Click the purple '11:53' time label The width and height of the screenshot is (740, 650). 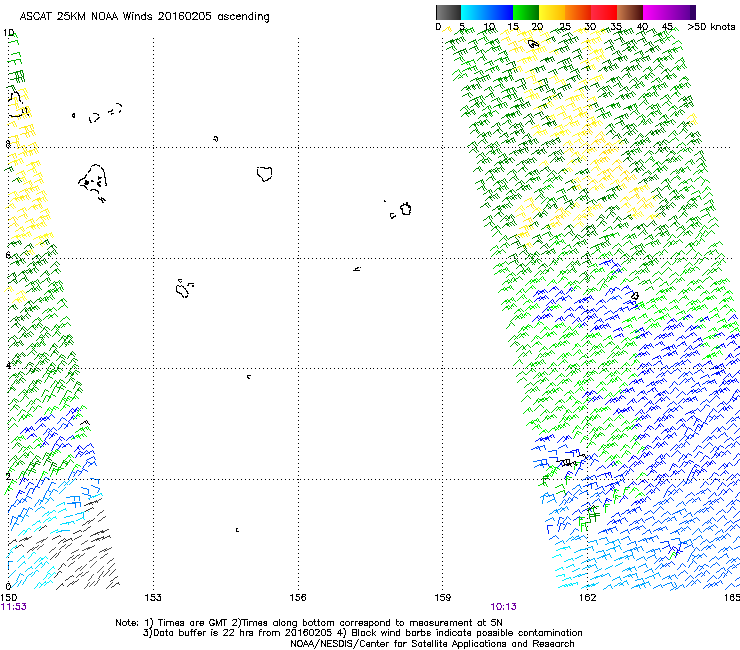pos(14,607)
